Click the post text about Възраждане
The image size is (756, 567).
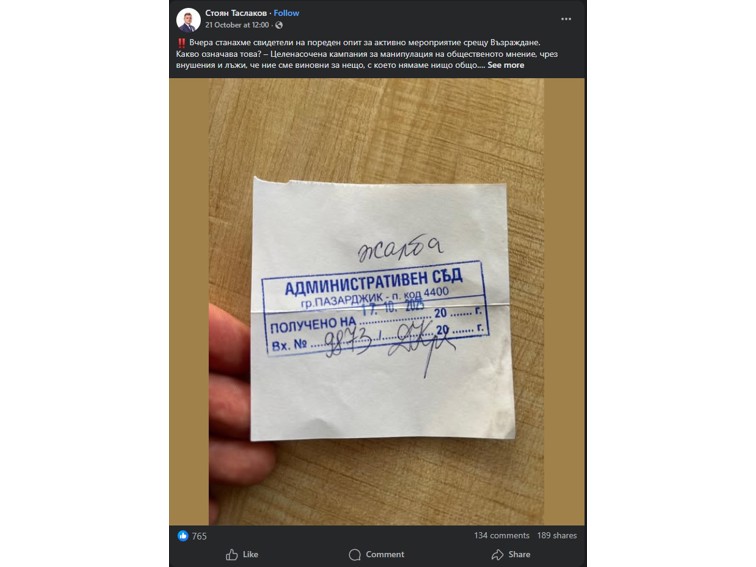[x=367, y=54]
